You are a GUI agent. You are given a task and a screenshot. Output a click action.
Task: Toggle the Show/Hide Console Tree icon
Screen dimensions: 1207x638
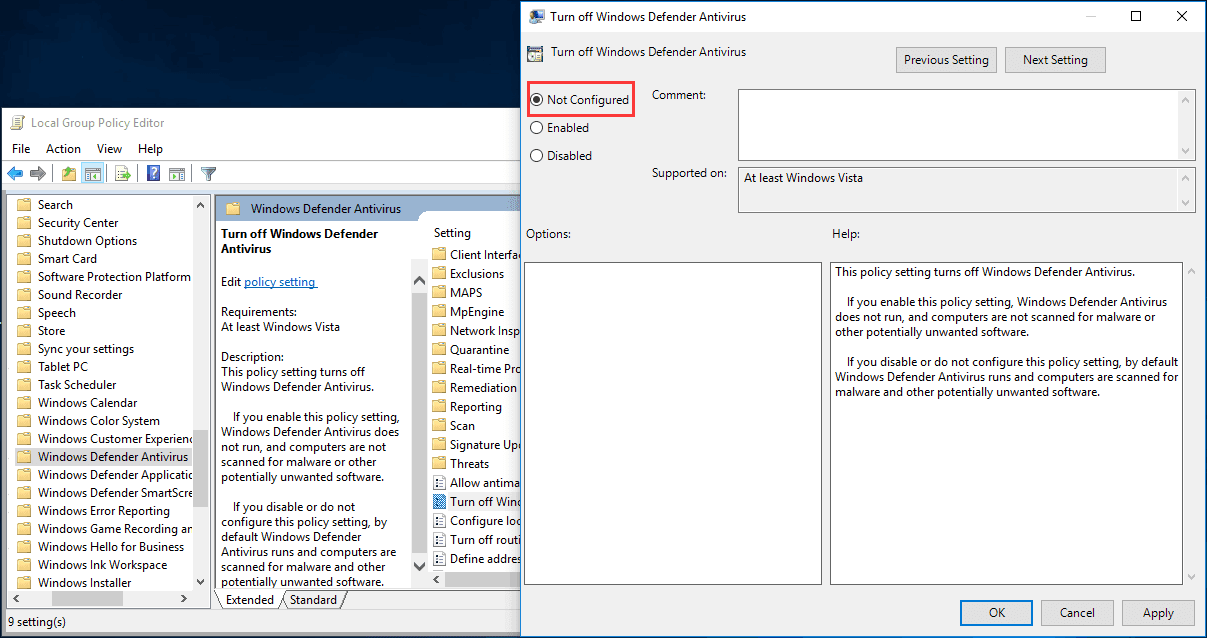pyautogui.click(x=93, y=174)
